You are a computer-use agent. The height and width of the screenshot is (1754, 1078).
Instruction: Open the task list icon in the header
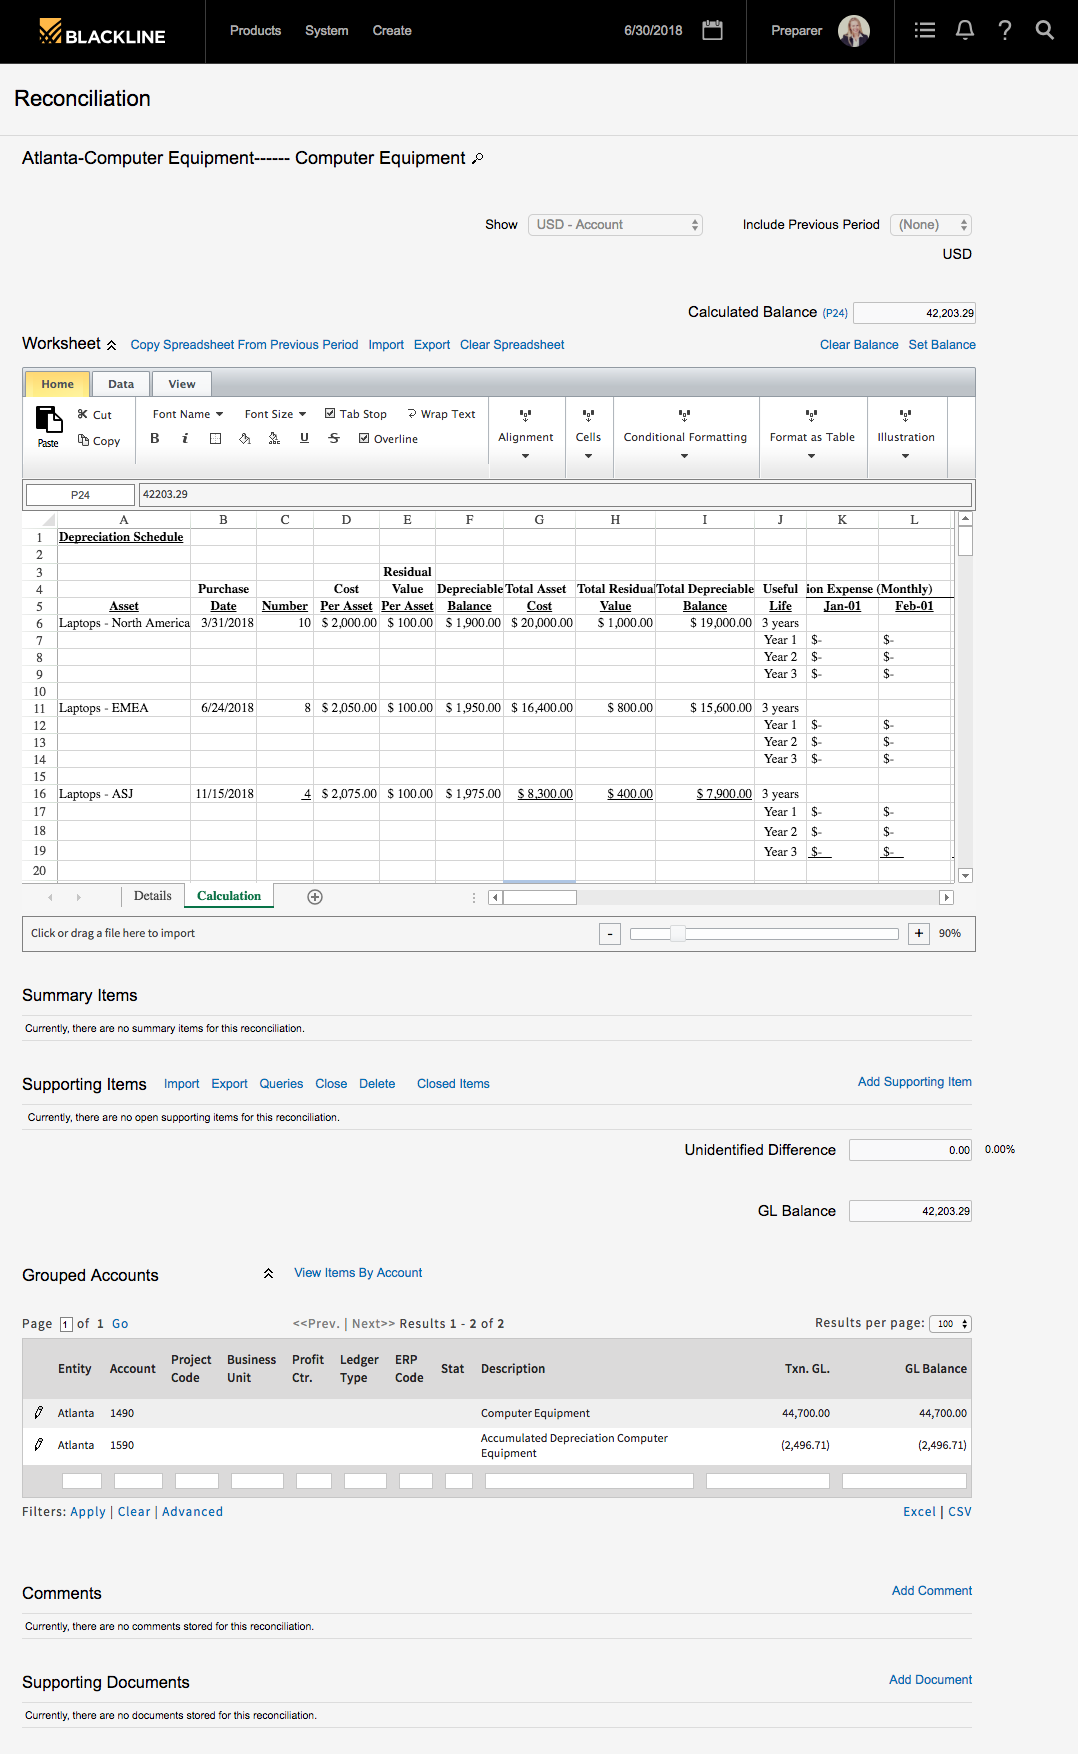pyautogui.click(x=925, y=30)
